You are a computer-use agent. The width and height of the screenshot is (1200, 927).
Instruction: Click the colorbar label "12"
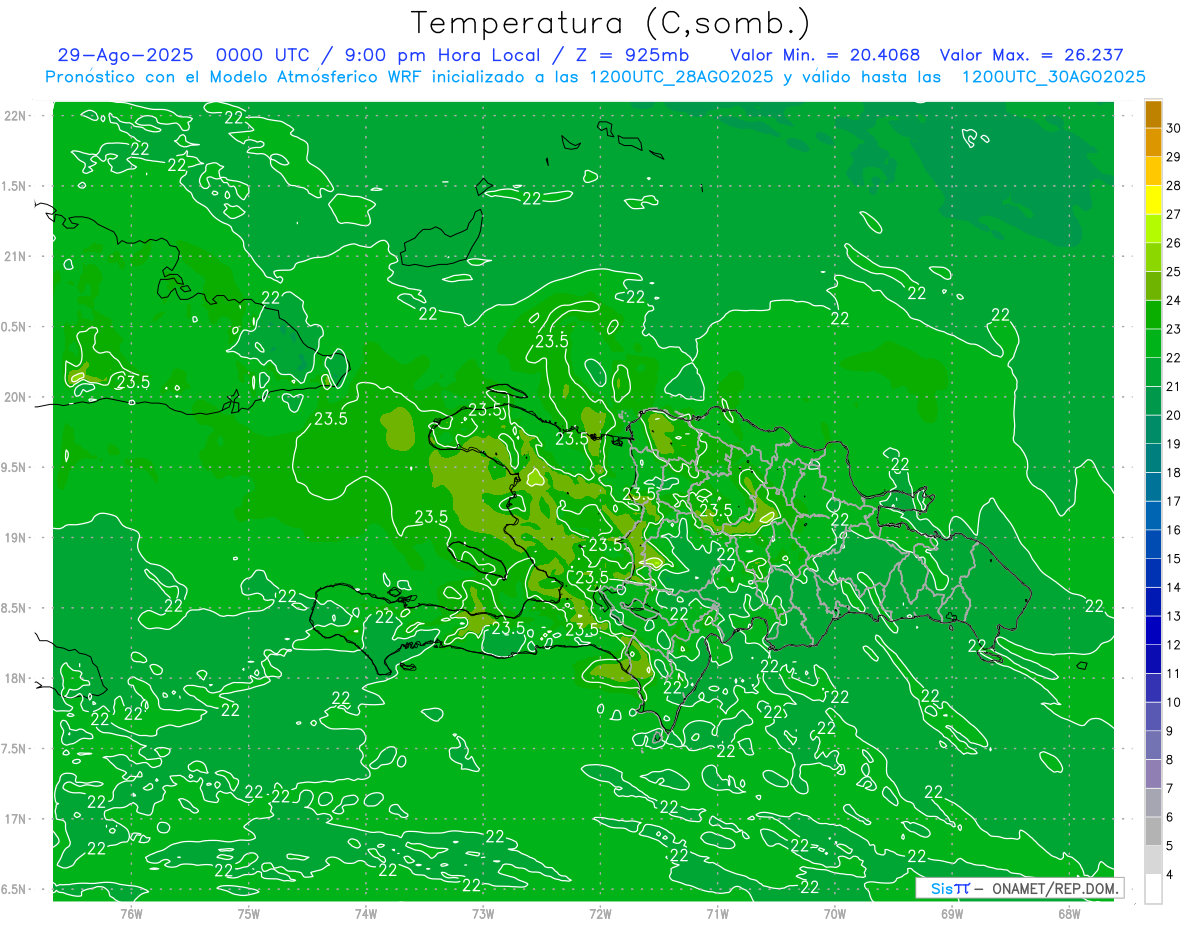(x=1174, y=645)
